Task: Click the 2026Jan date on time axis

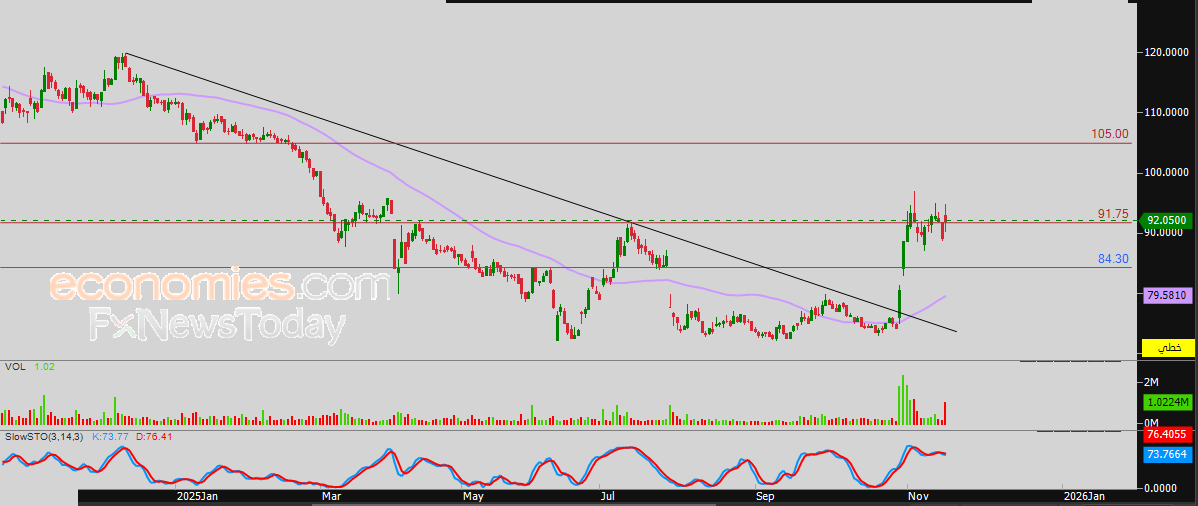Action: [1083, 496]
